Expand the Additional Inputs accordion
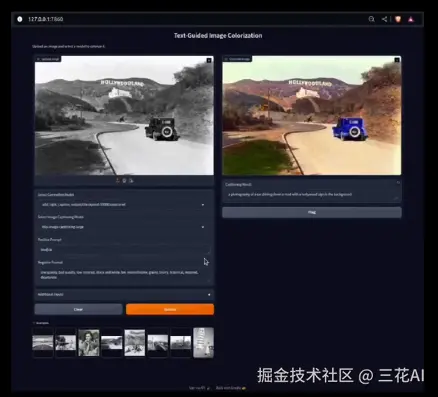This screenshot has width=438, height=397. (x=124, y=295)
